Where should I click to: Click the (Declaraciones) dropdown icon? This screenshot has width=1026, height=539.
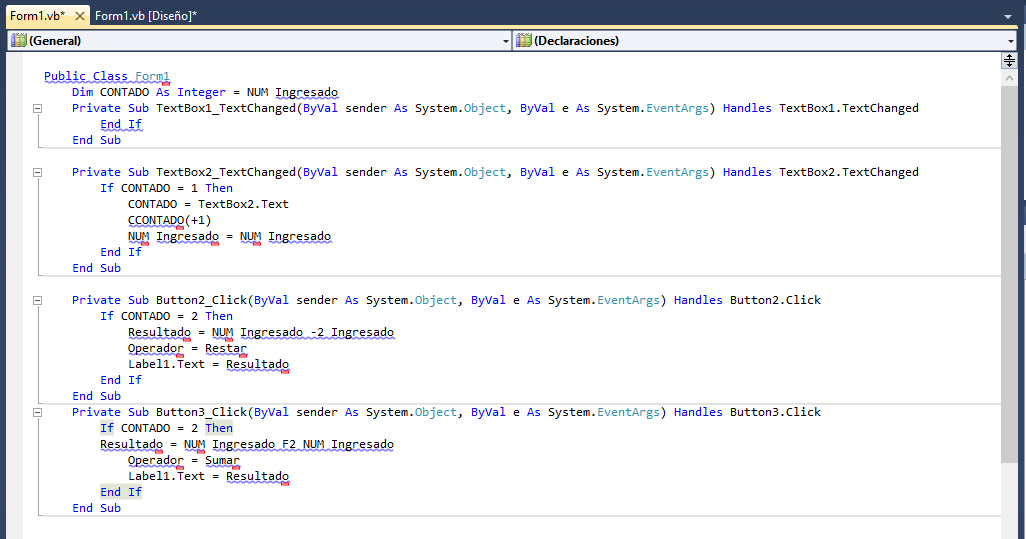(524, 41)
